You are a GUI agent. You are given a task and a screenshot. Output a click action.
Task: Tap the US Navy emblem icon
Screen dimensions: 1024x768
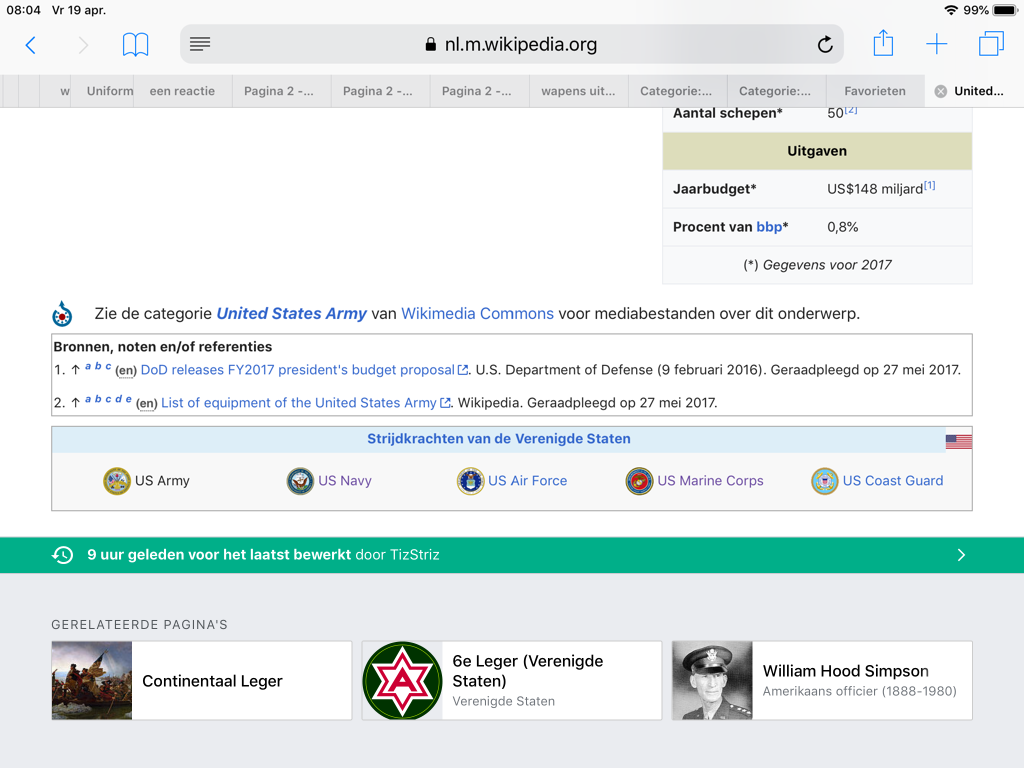(x=300, y=481)
